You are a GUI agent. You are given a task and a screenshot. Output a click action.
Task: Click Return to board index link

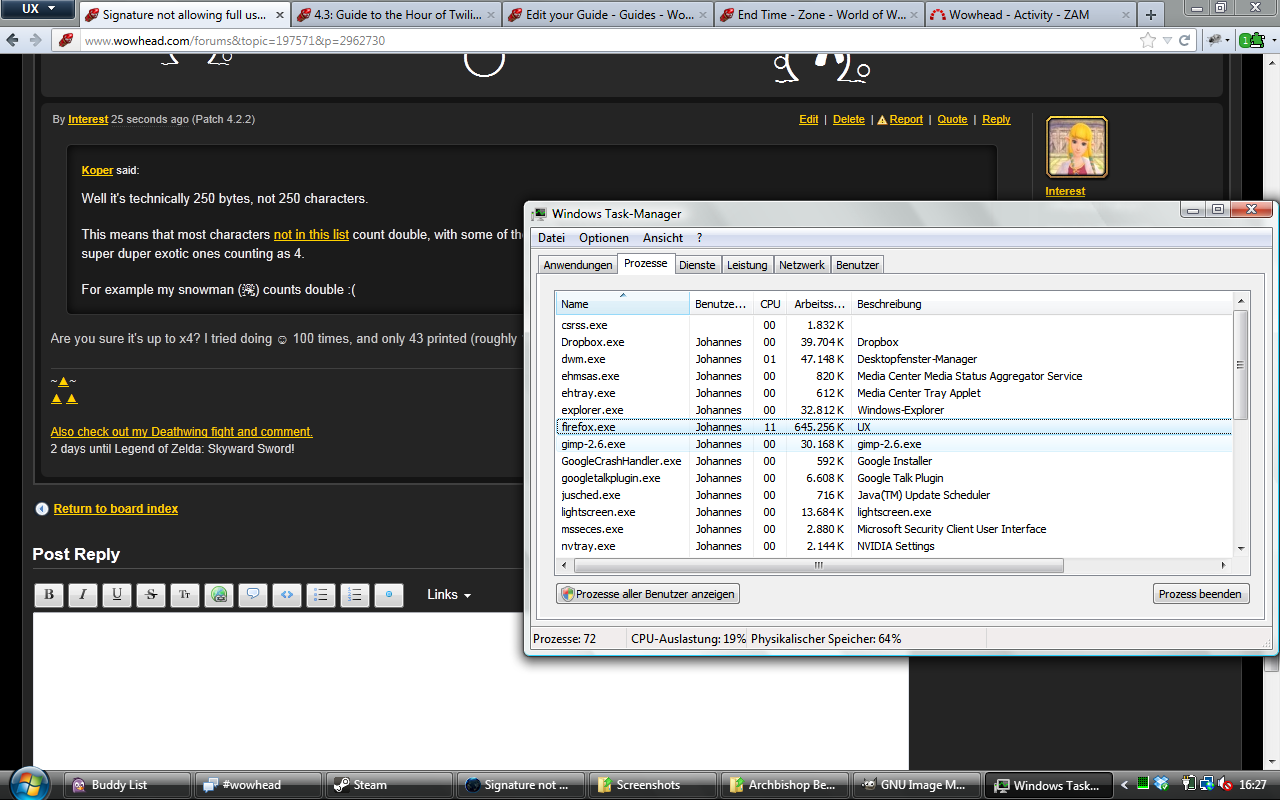(x=116, y=509)
